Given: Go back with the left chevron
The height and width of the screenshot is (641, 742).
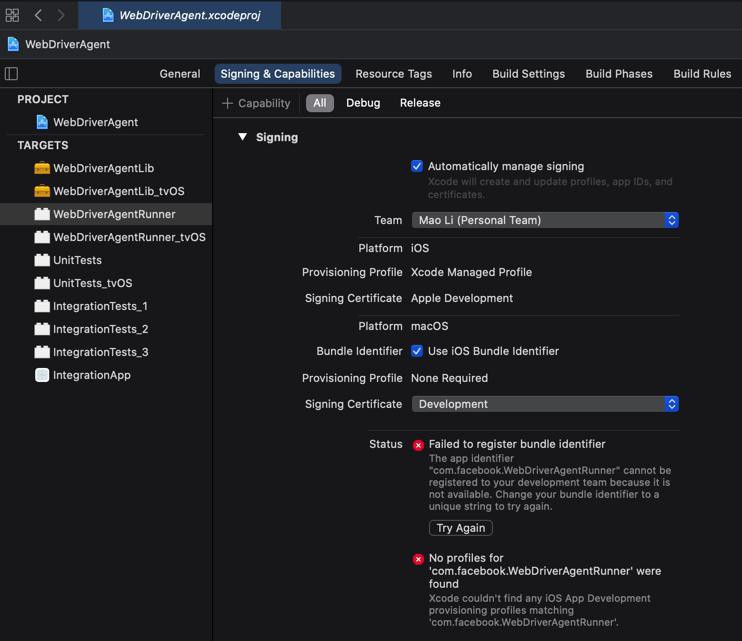Looking at the screenshot, I should coord(38,15).
